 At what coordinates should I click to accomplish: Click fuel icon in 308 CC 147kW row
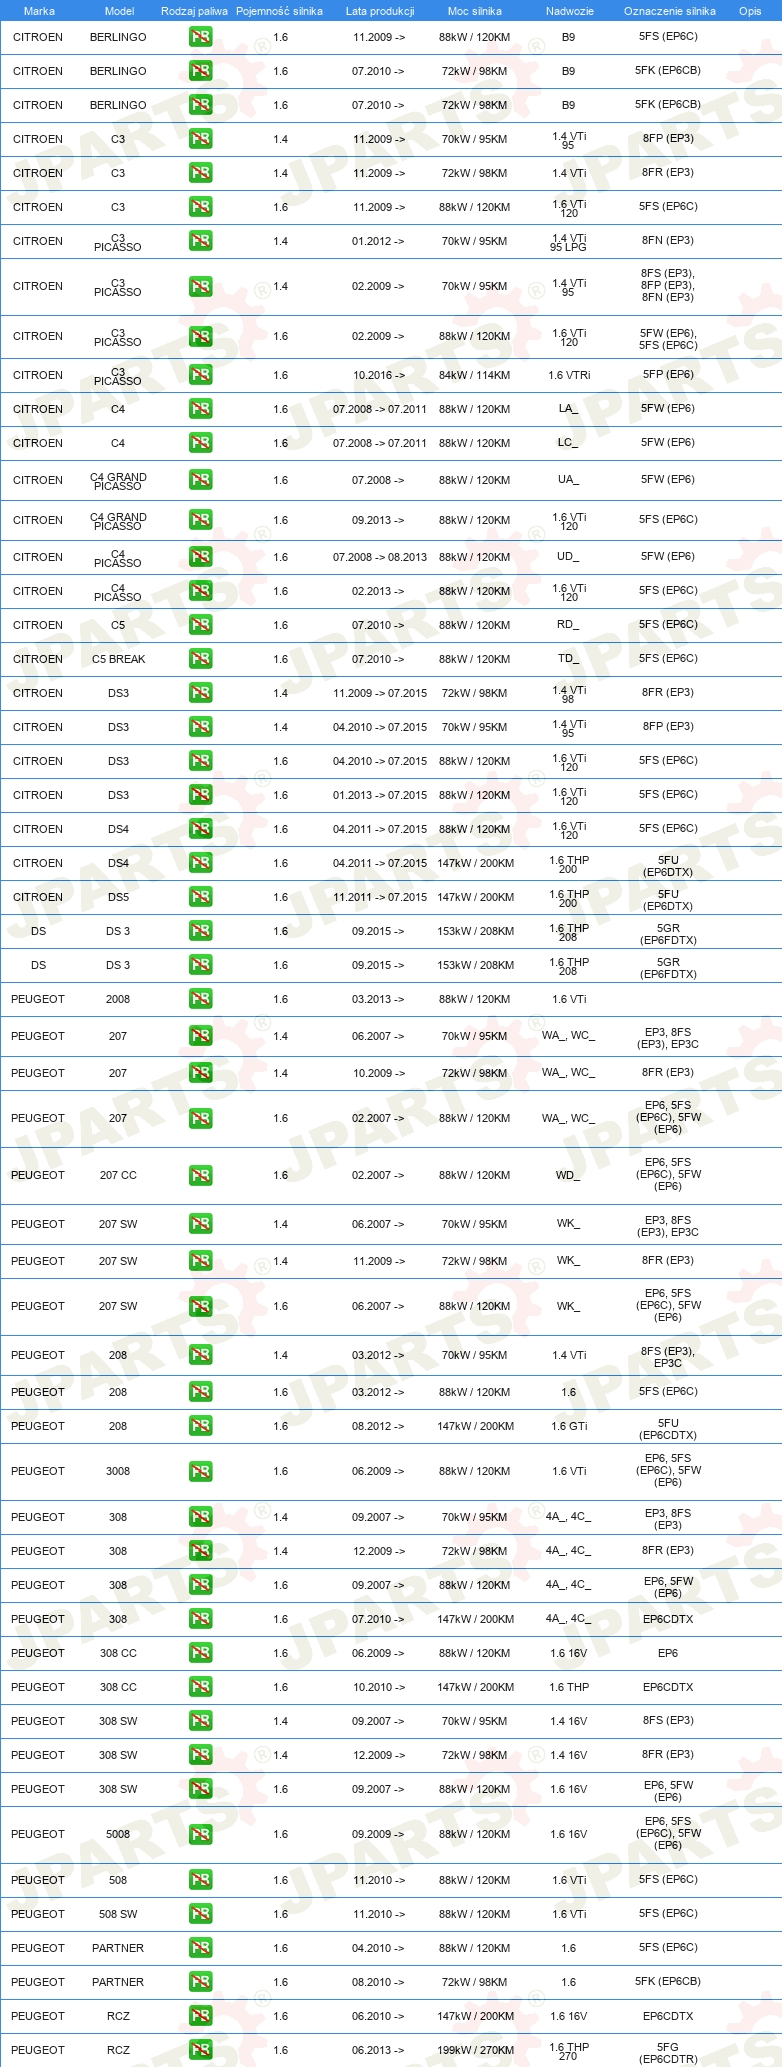click(x=200, y=1687)
